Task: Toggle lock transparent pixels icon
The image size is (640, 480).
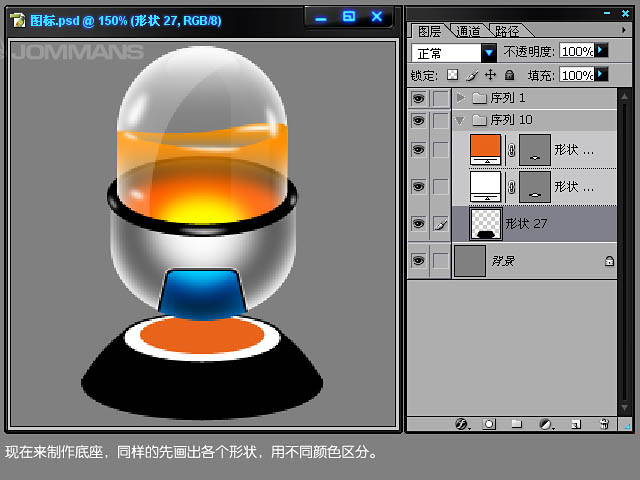Action: click(x=452, y=75)
